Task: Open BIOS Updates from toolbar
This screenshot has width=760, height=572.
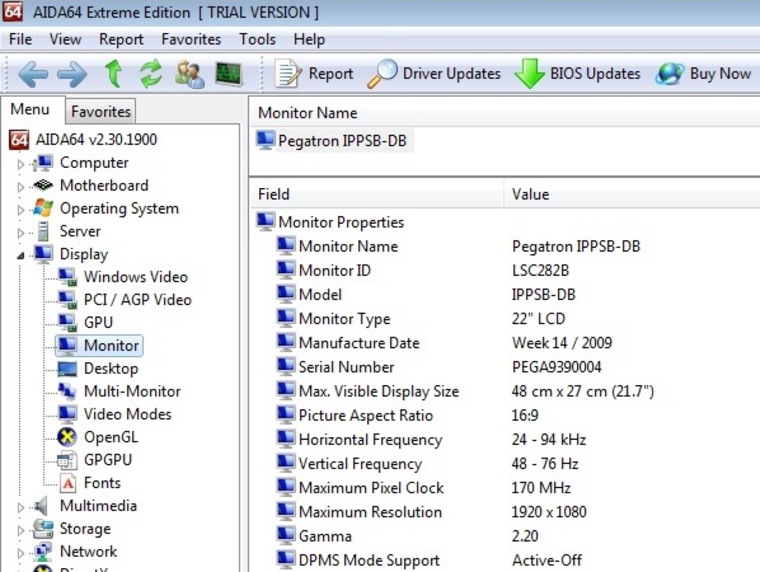Action: pos(578,74)
